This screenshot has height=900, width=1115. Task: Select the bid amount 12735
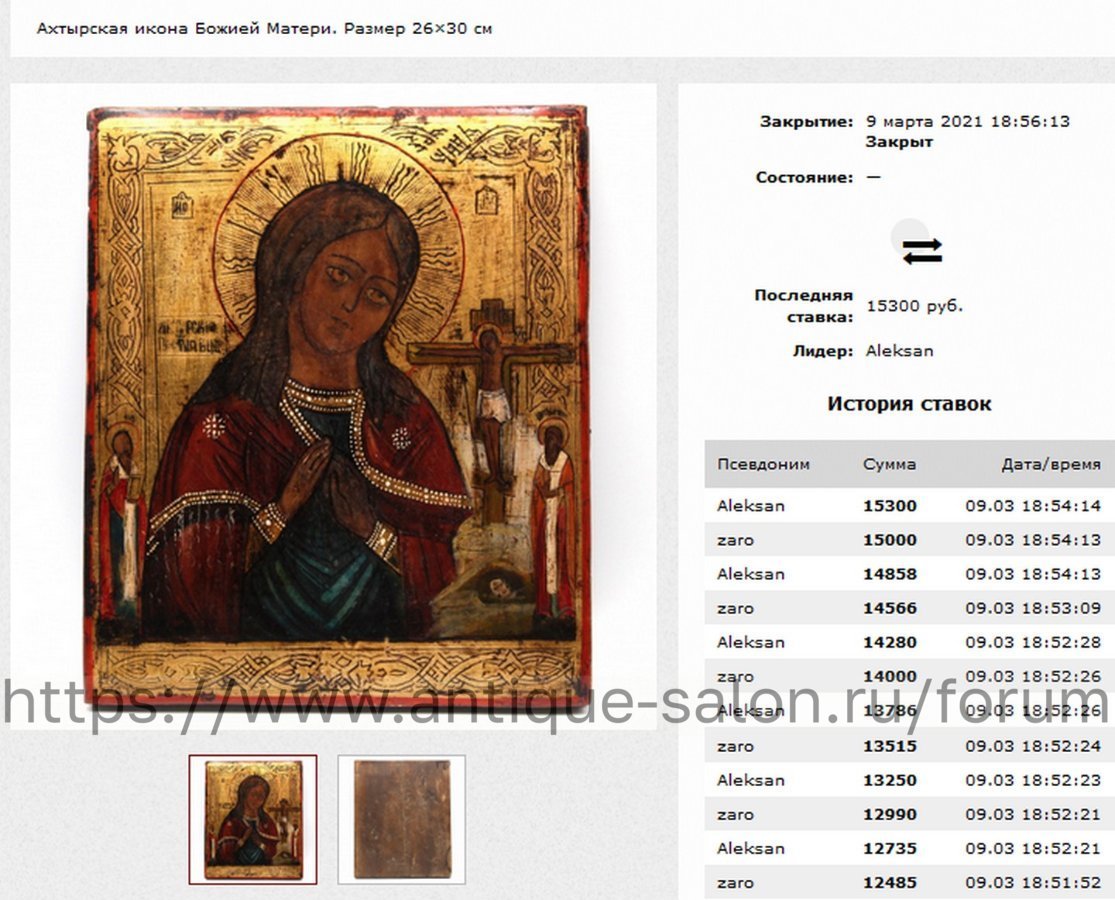point(890,849)
